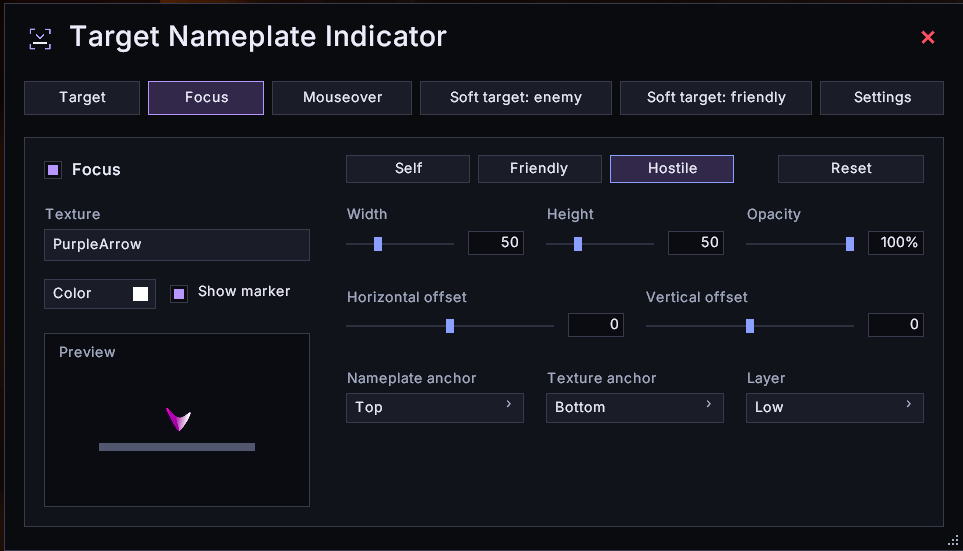The image size is (963, 551).
Task: Select the Self unit type button
Action: (408, 169)
